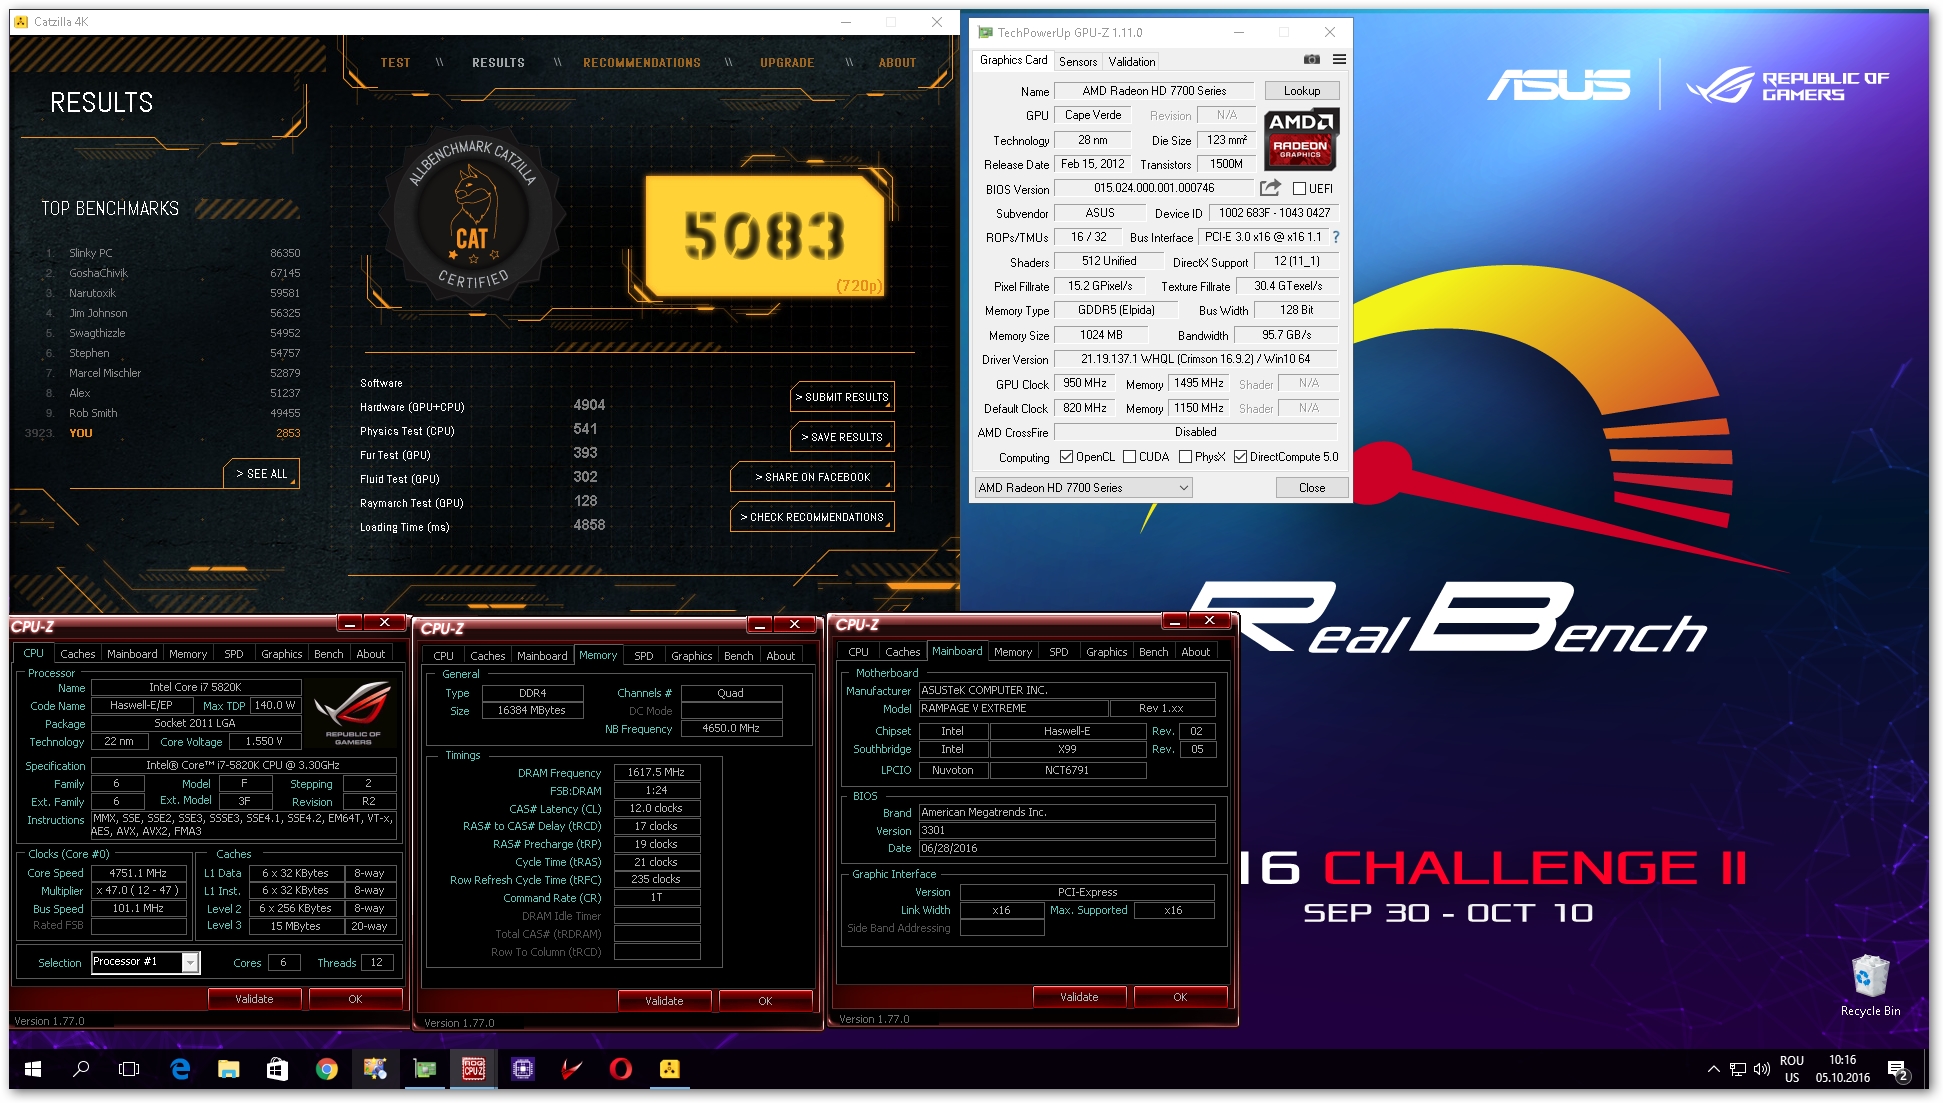
Task: Launch Opera from the taskbar
Action: point(620,1069)
